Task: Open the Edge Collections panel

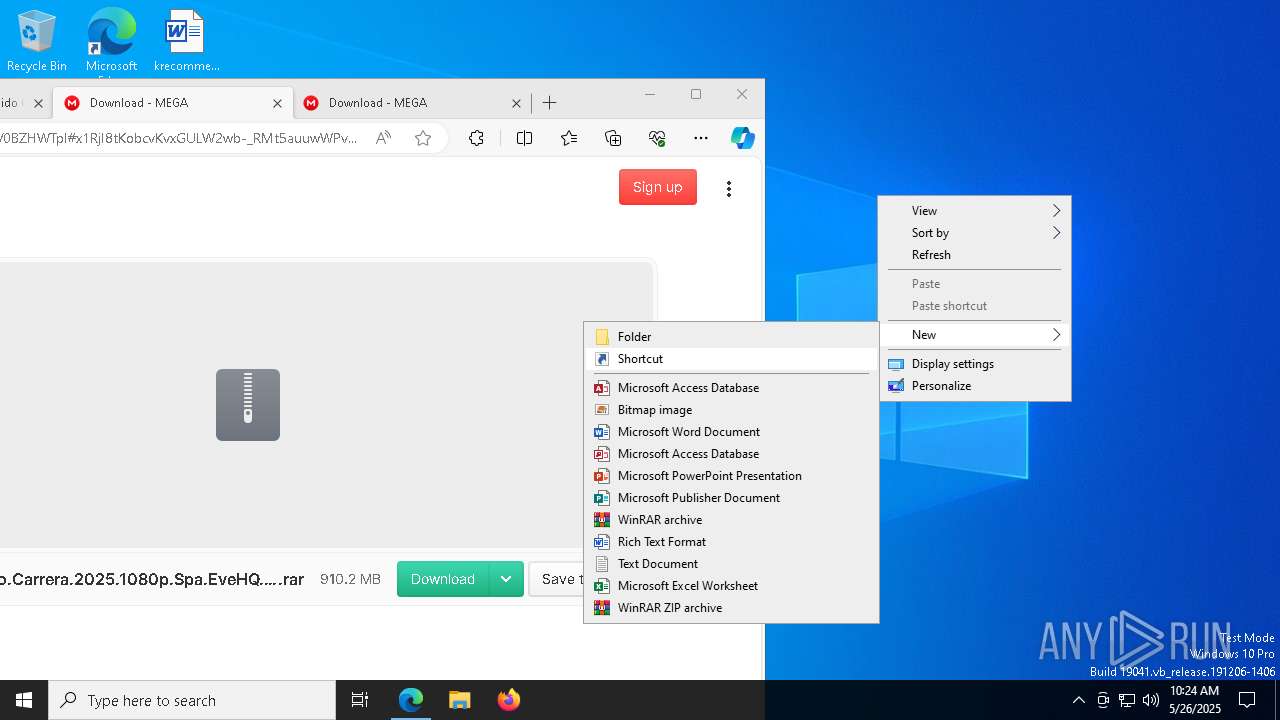Action: [x=613, y=138]
